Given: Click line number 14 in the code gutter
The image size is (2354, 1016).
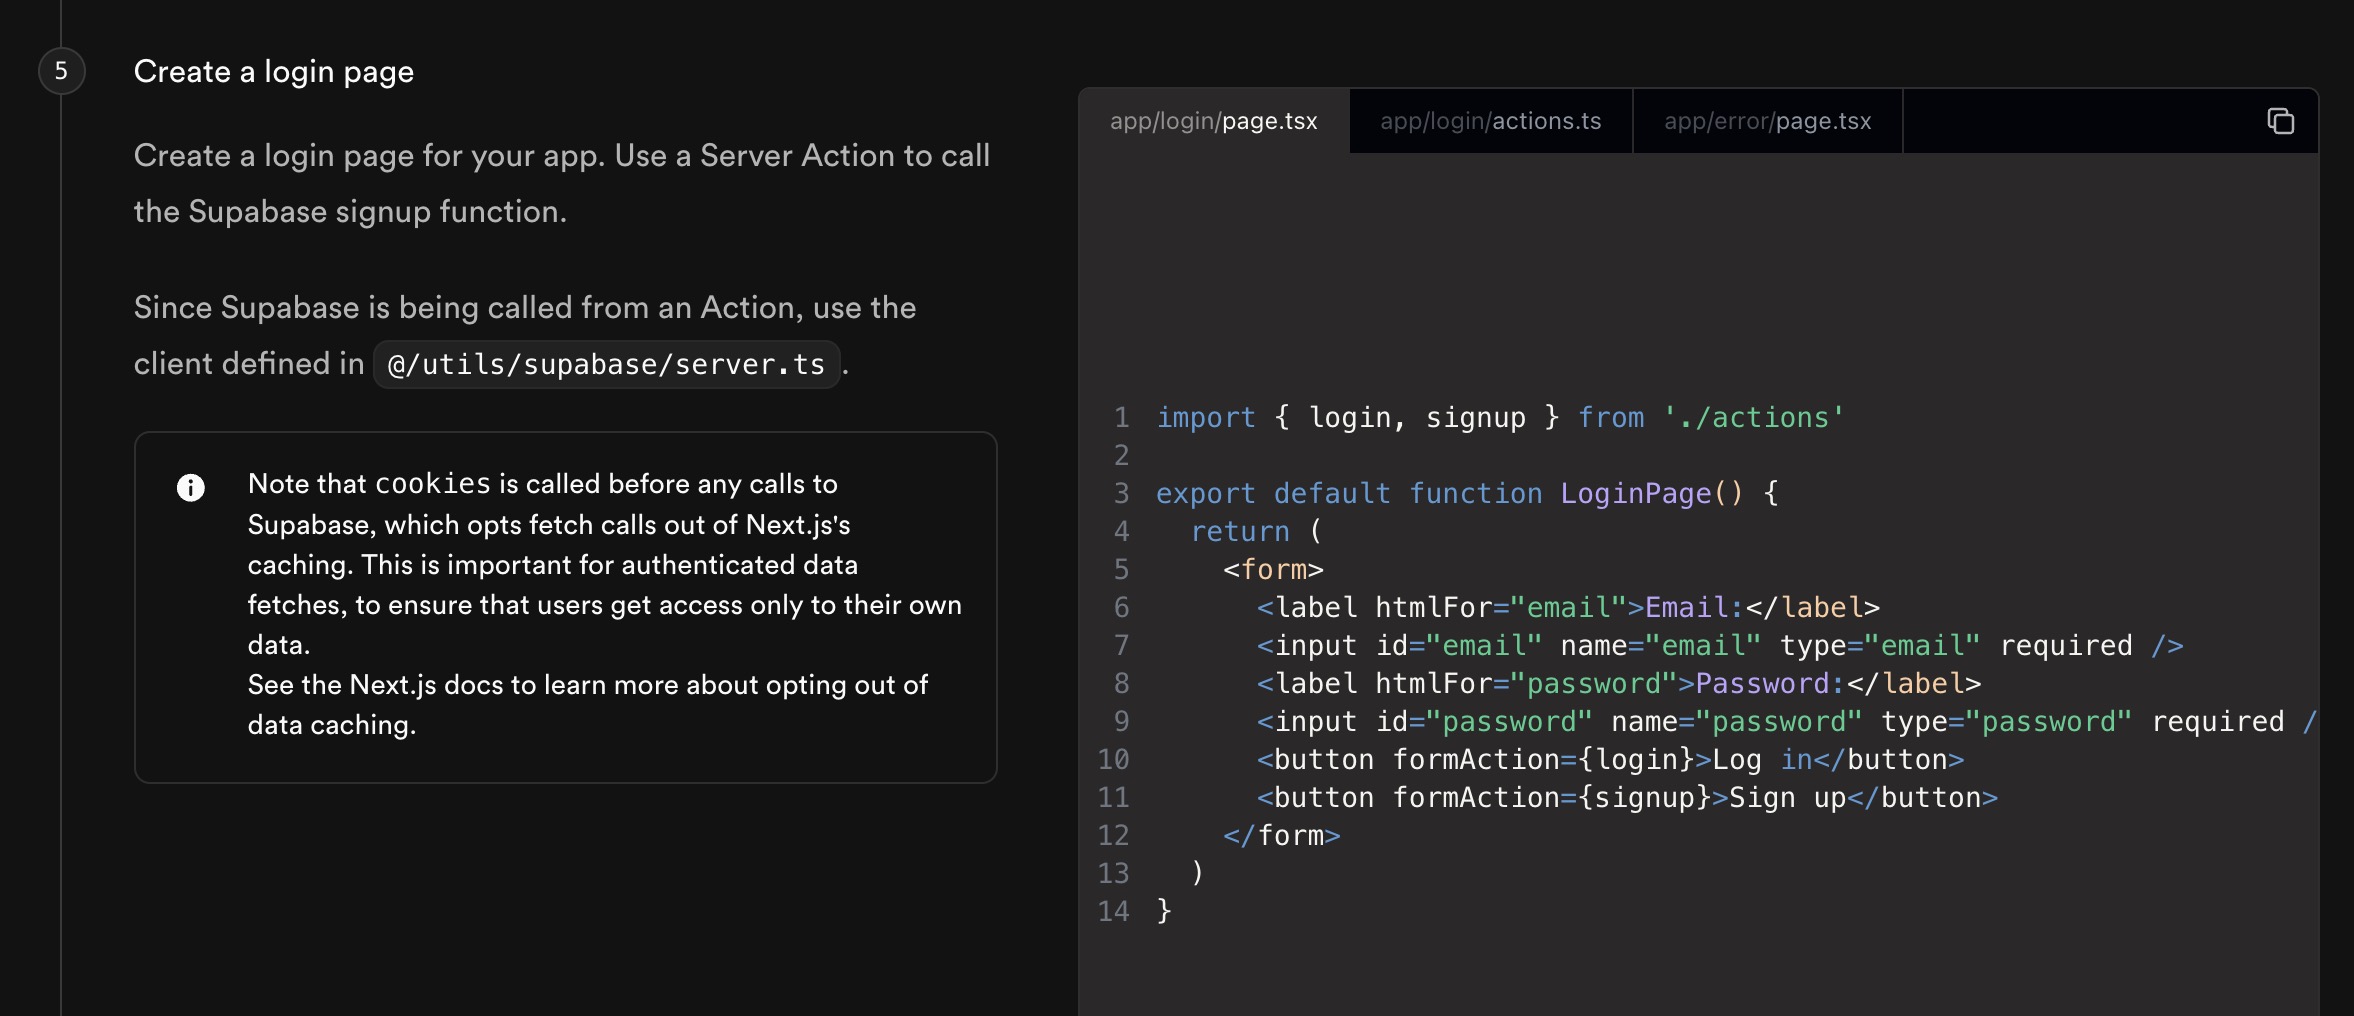Looking at the screenshot, I should click(1113, 911).
